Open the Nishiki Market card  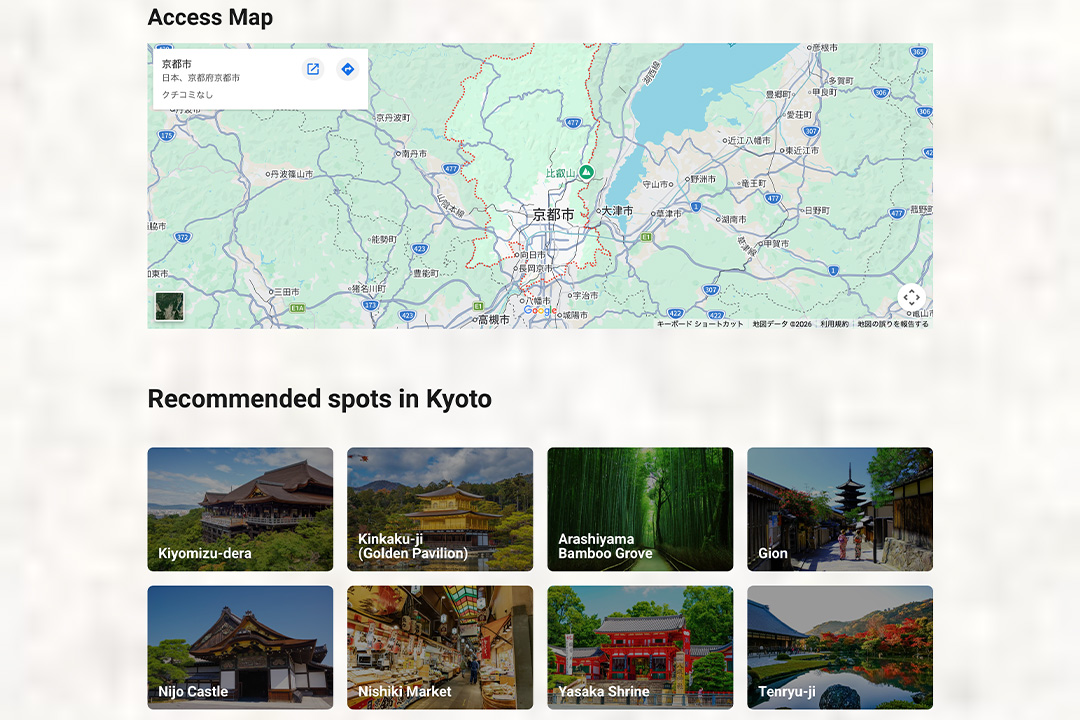440,647
